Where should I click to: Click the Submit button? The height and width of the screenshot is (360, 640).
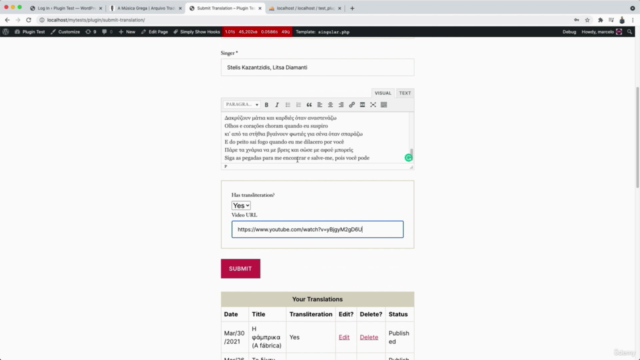coord(240,269)
